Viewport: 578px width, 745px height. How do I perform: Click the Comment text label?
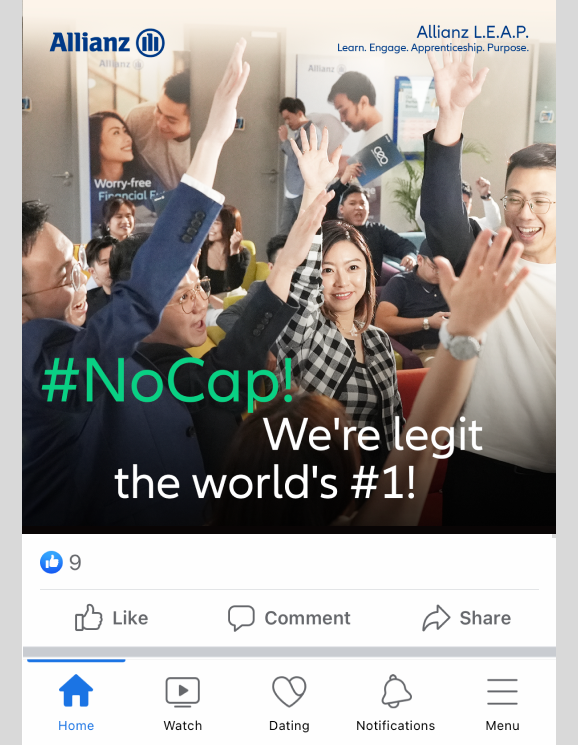click(x=307, y=618)
